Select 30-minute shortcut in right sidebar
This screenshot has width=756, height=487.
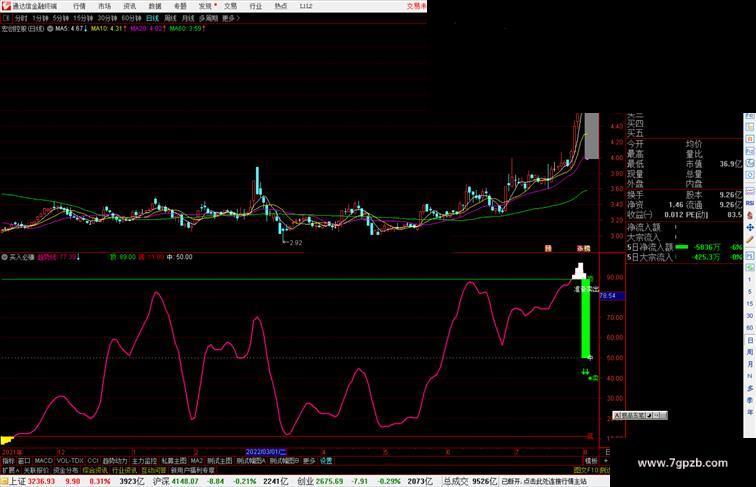click(x=750, y=316)
